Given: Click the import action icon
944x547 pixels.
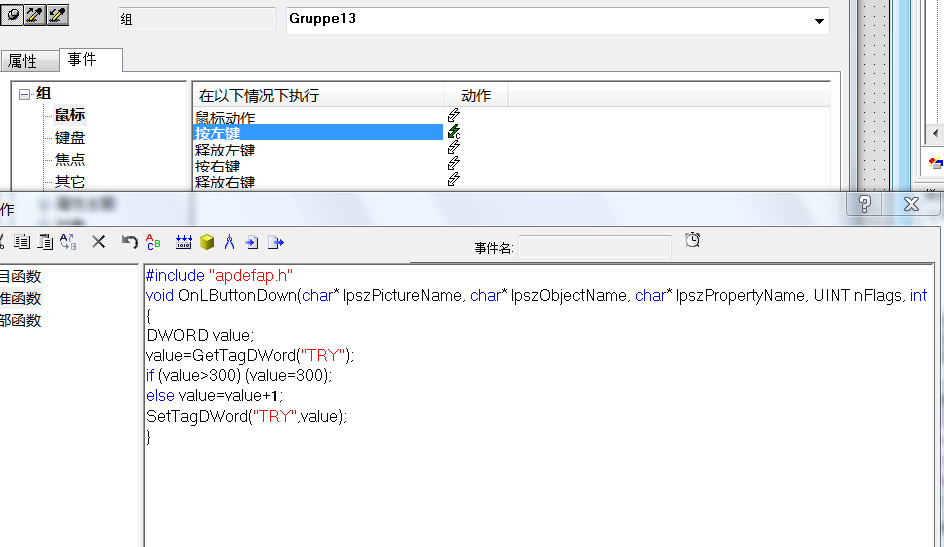Looking at the screenshot, I should 252,241.
